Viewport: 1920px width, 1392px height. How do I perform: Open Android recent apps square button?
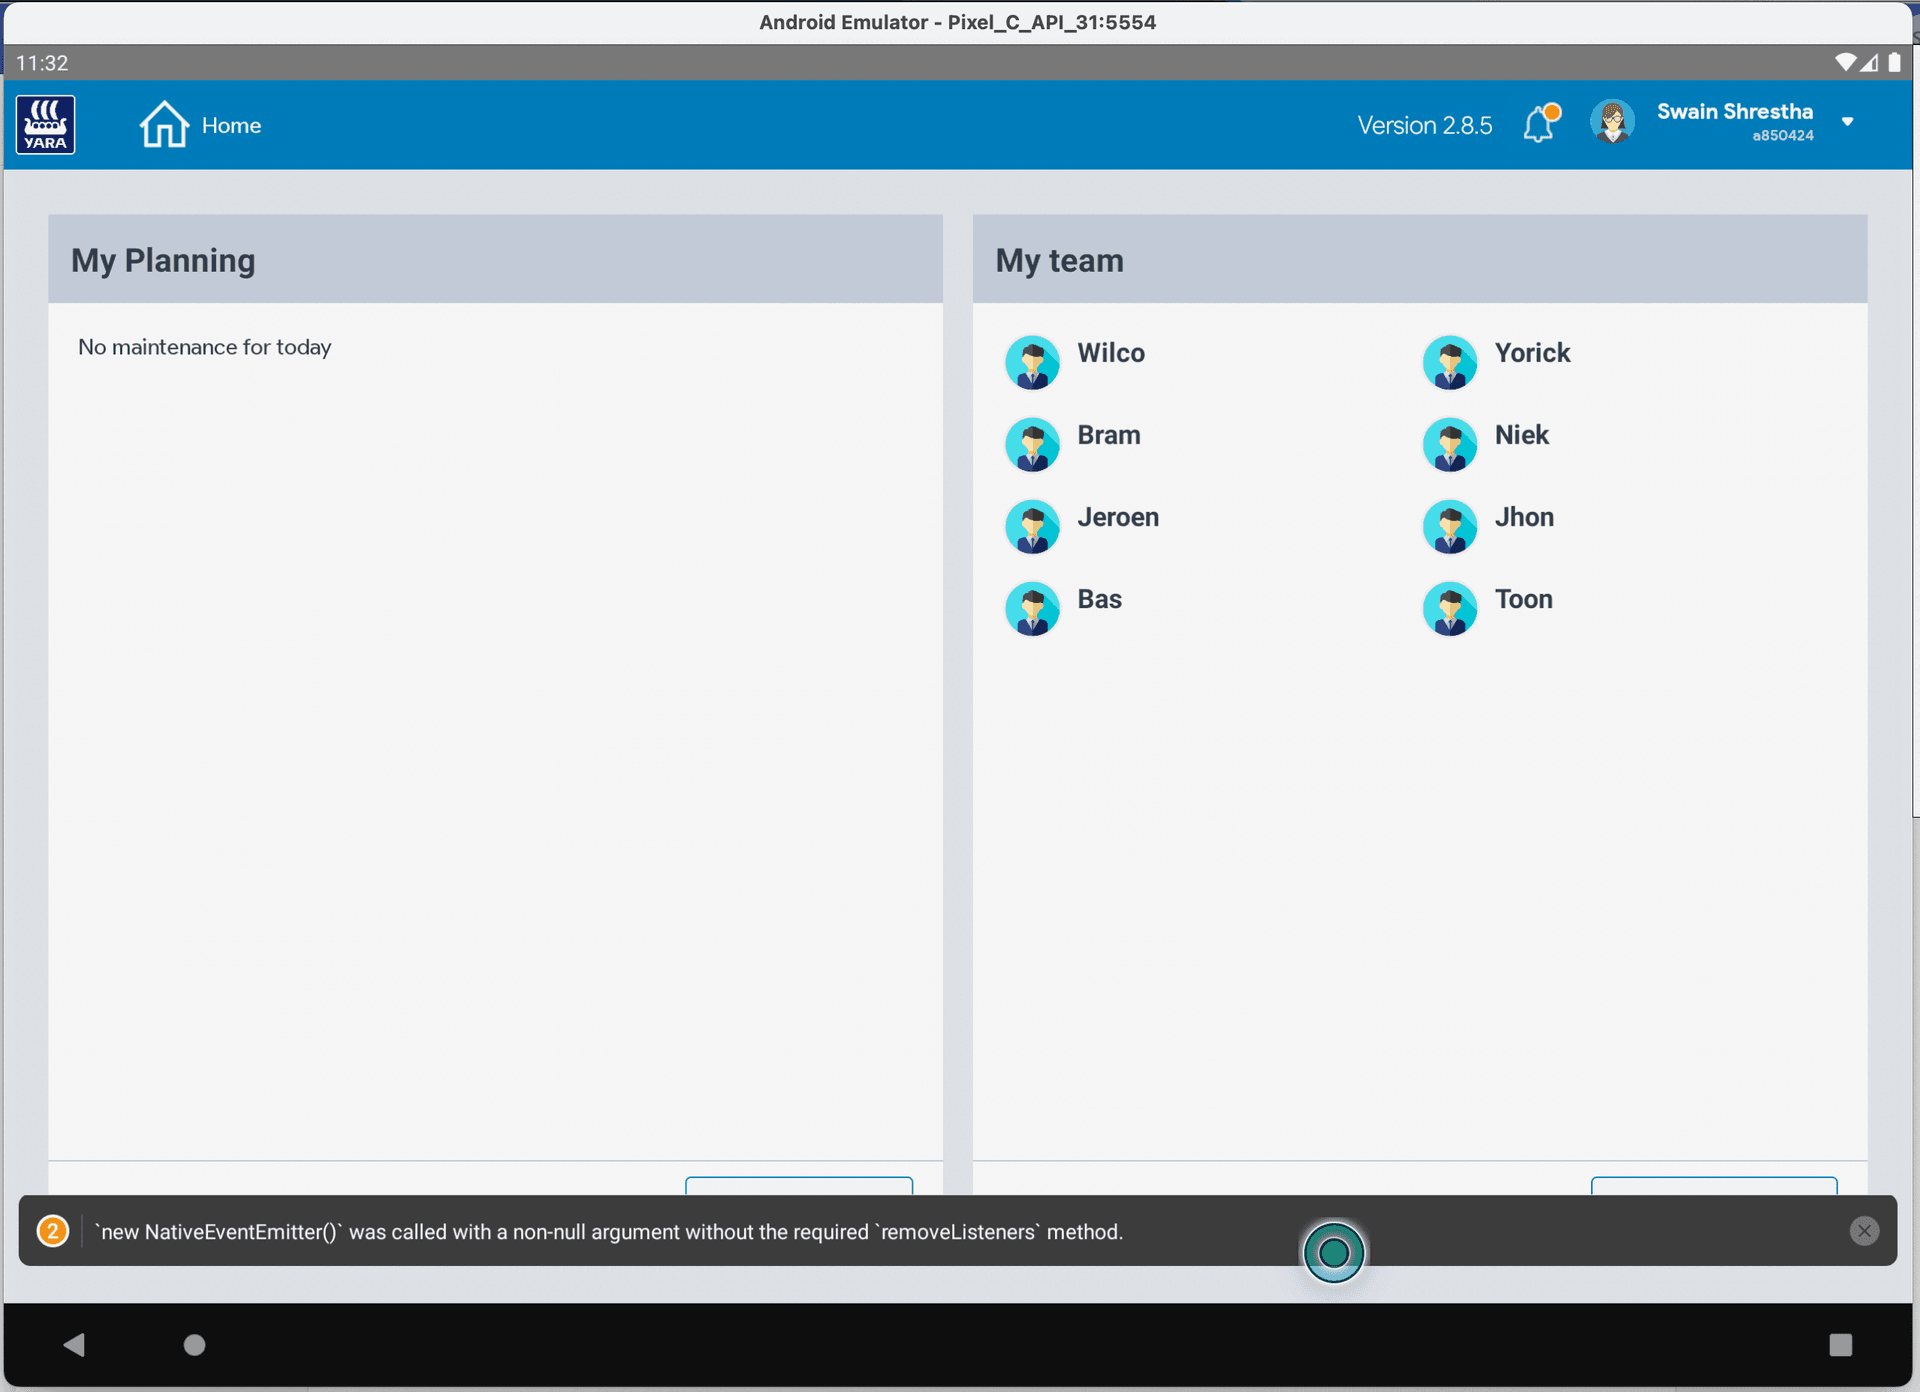tap(1840, 1345)
